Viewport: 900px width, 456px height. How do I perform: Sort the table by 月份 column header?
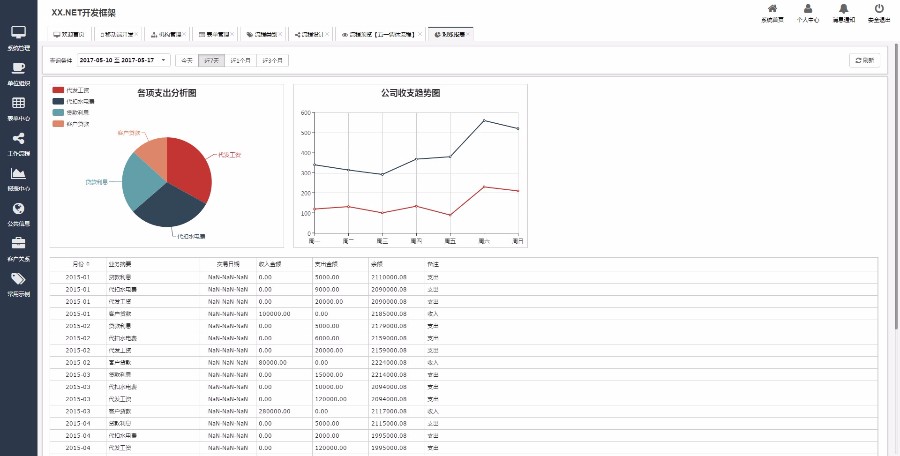[x=78, y=265]
